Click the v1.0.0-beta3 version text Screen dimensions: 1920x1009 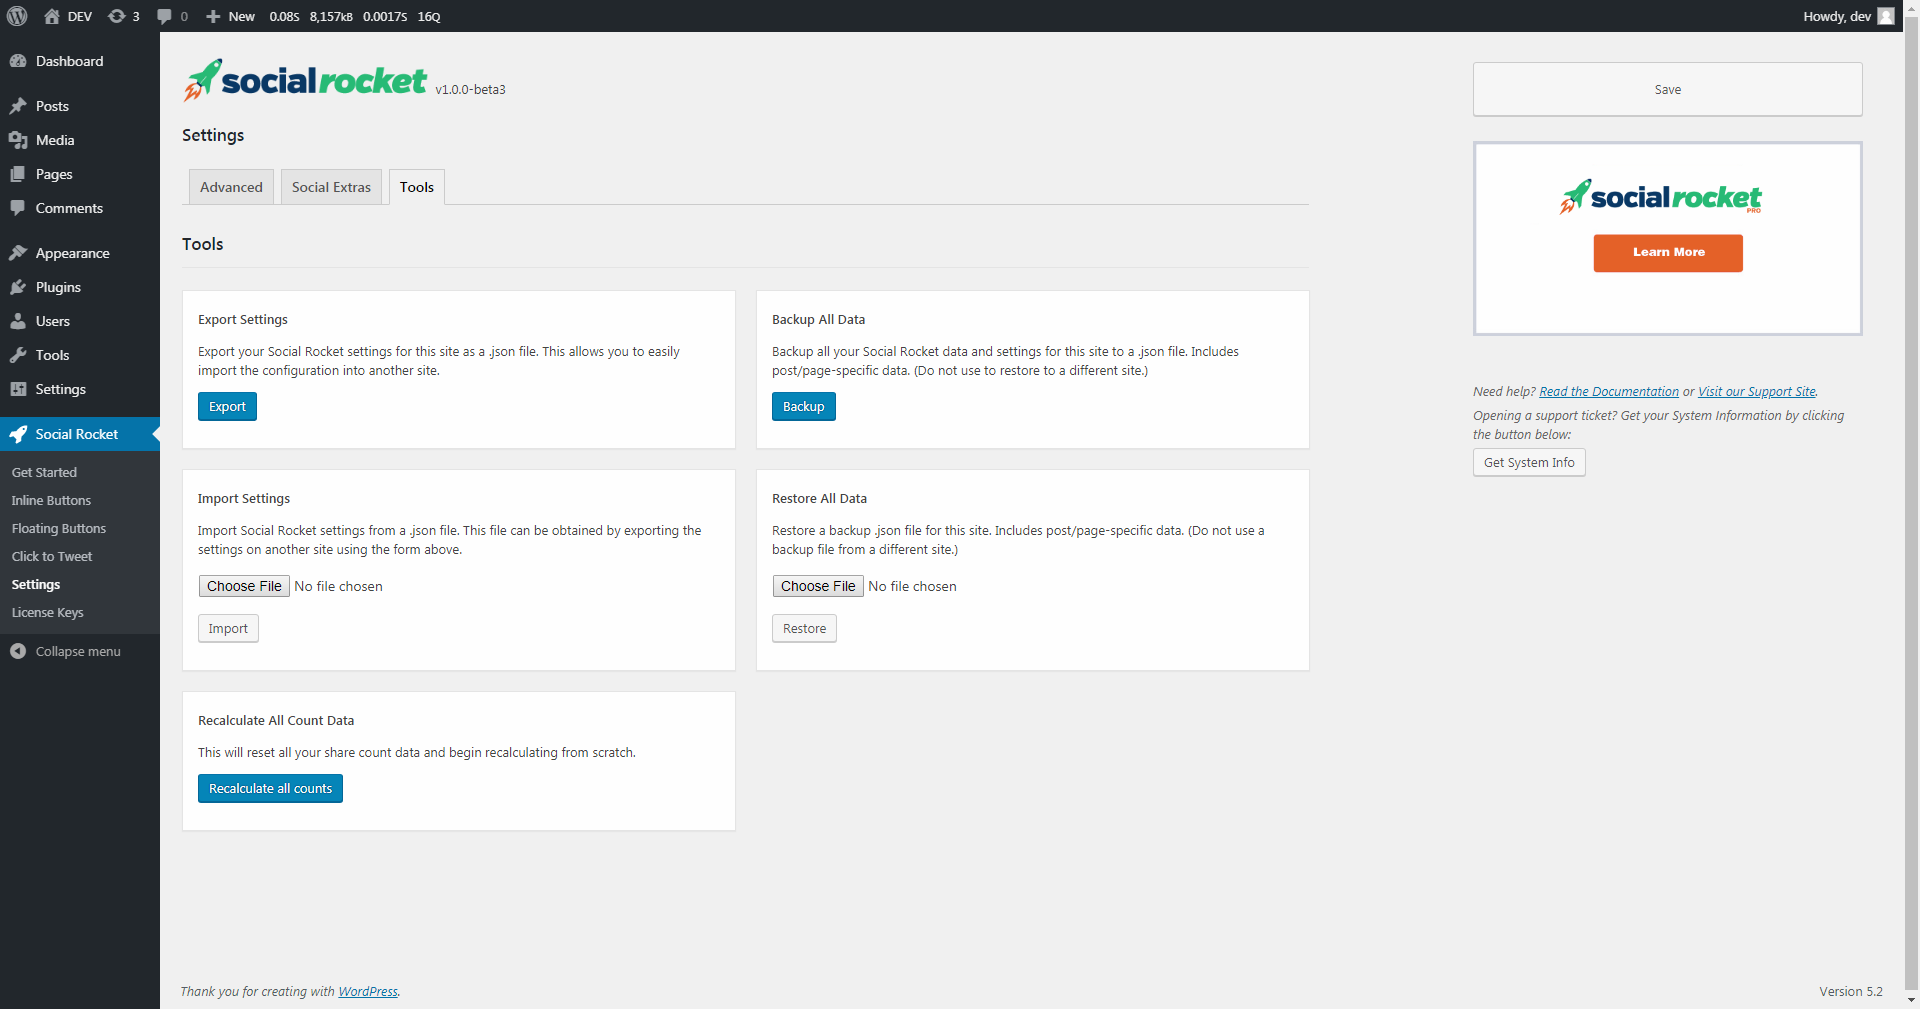pyautogui.click(x=470, y=90)
